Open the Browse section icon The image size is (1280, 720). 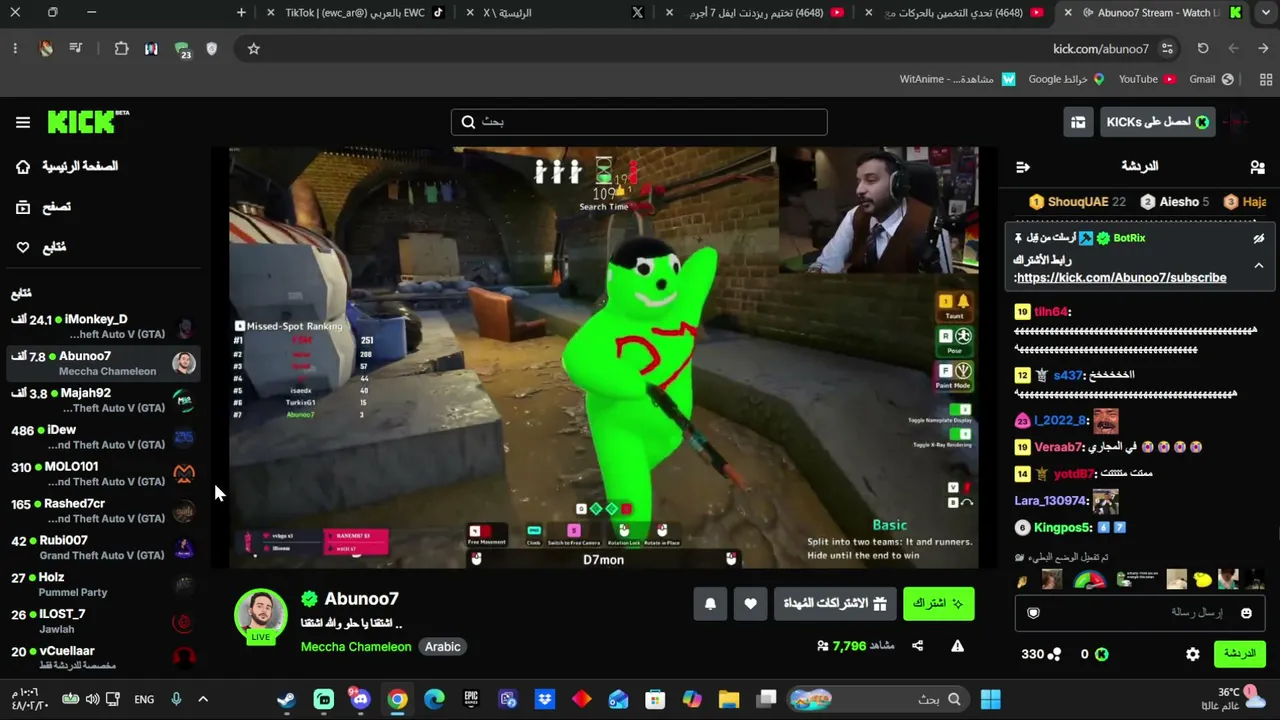click(23, 207)
